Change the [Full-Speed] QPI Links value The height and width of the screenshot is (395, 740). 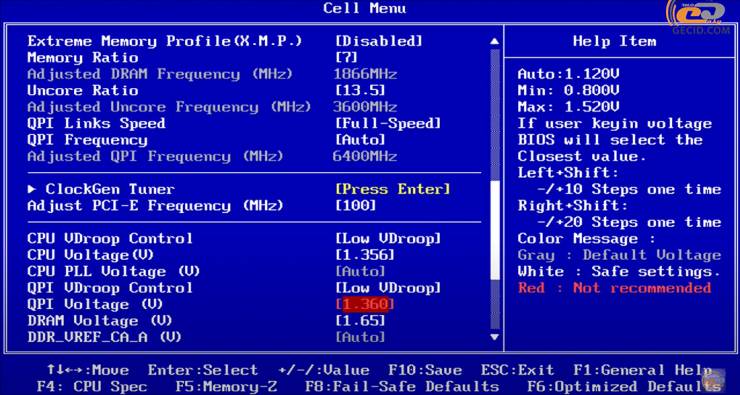[x=388, y=124]
